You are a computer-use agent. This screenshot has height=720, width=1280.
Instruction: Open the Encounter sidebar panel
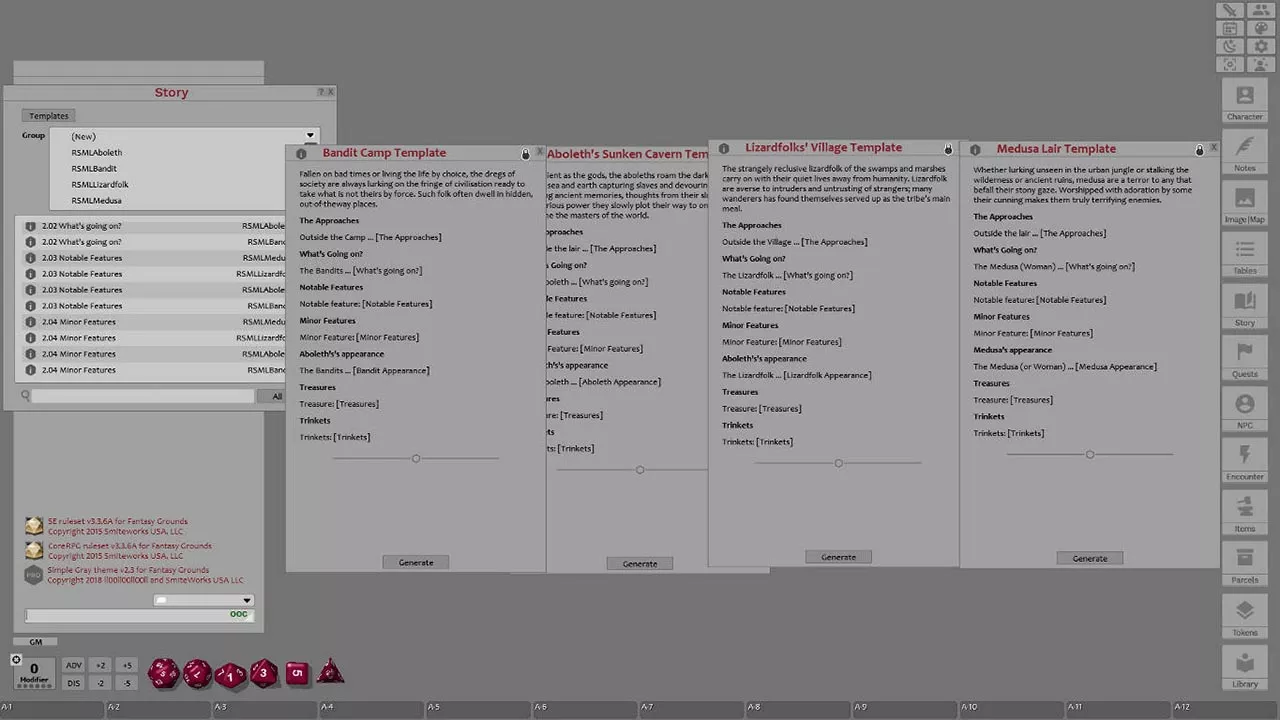click(1245, 461)
